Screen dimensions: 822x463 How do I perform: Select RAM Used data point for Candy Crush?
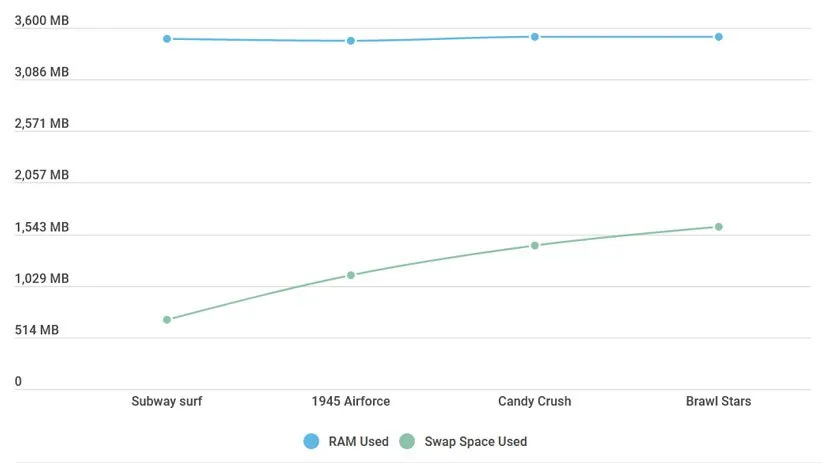(x=535, y=37)
